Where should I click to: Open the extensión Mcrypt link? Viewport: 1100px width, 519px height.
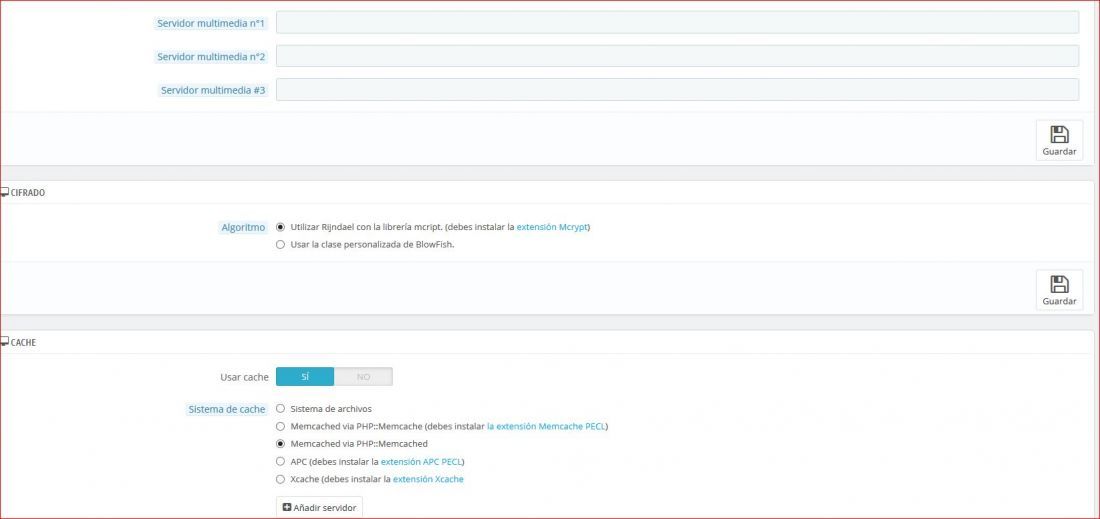pyautogui.click(x=552, y=227)
